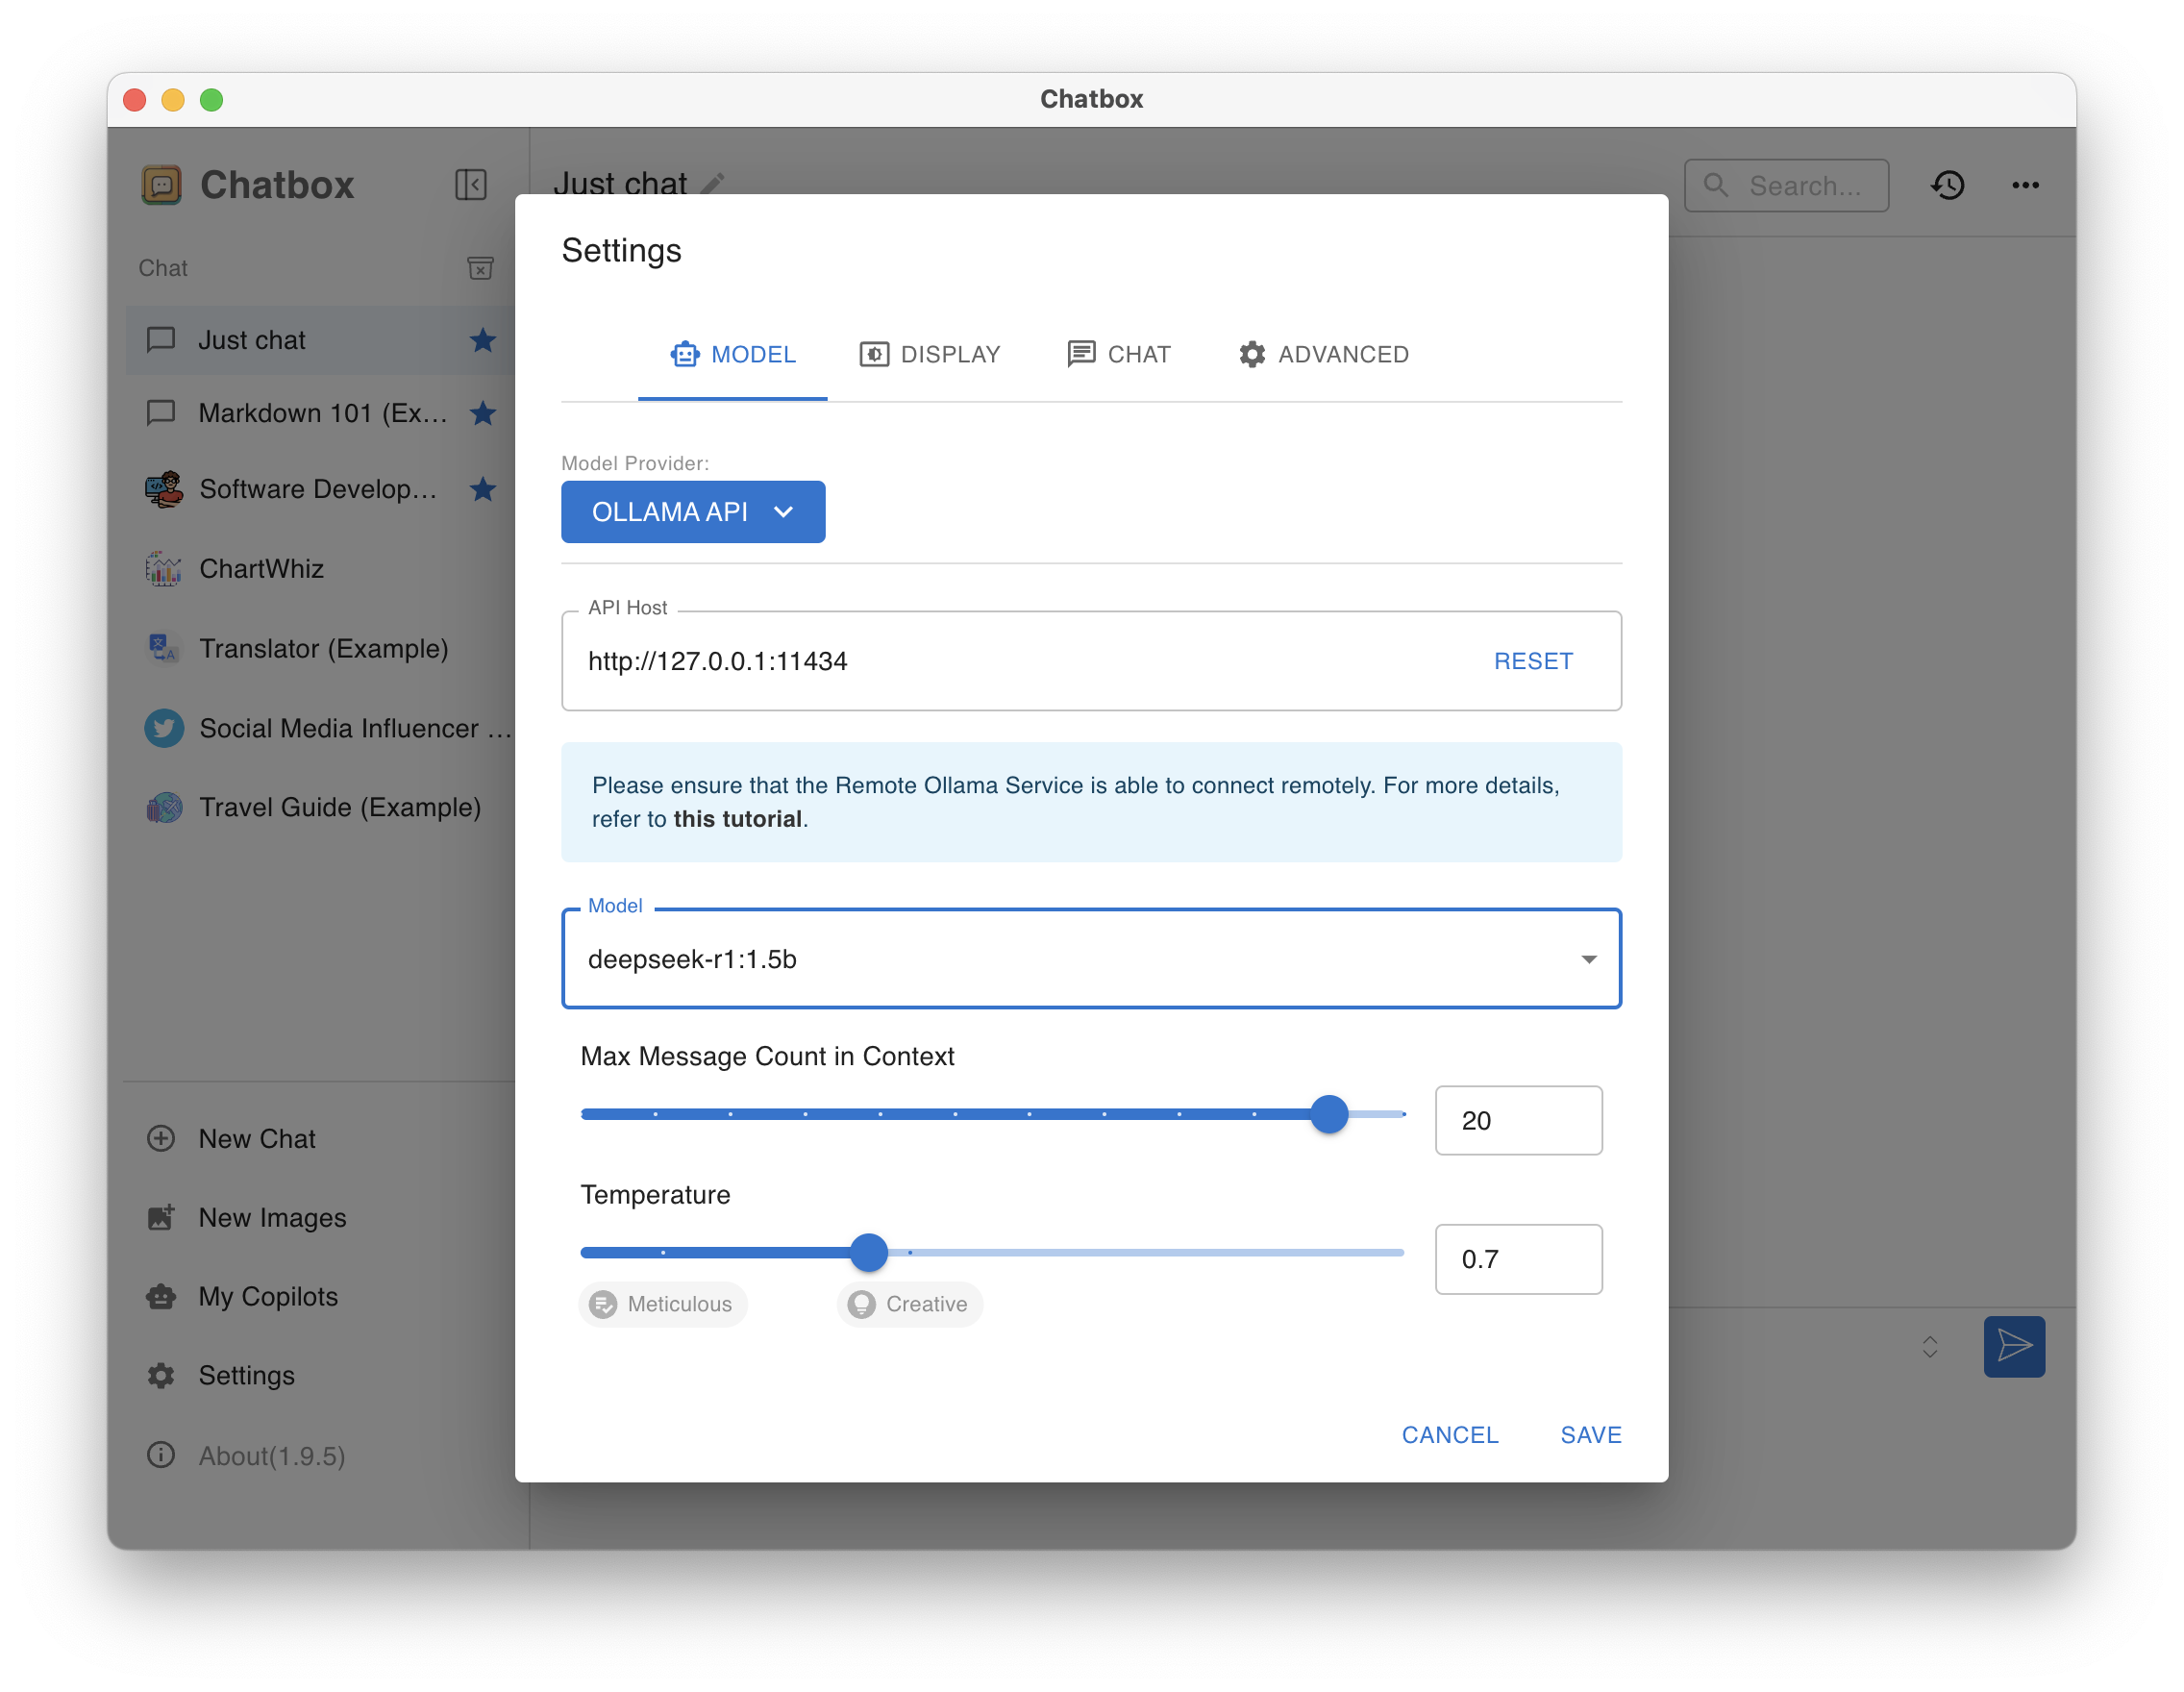Open the three-dots more menu

click(2025, 185)
